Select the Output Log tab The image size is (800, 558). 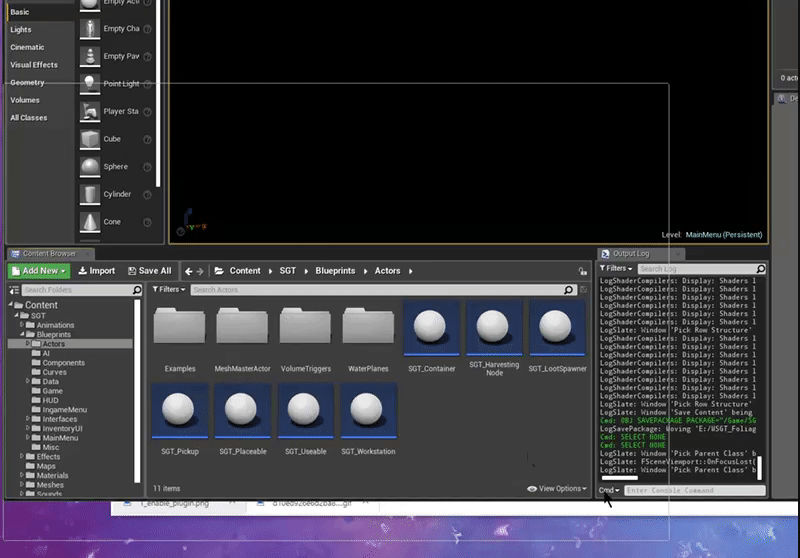[630, 254]
